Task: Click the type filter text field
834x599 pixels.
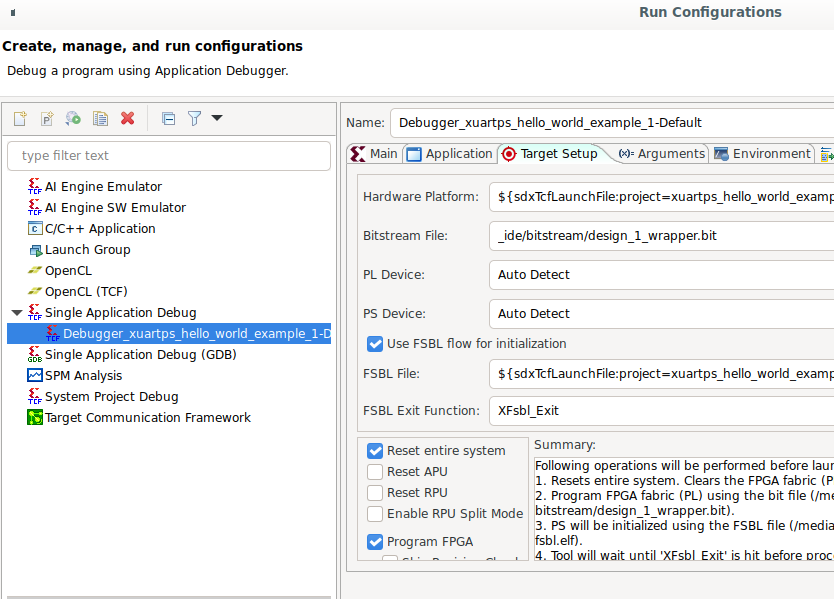Action: point(168,156)
